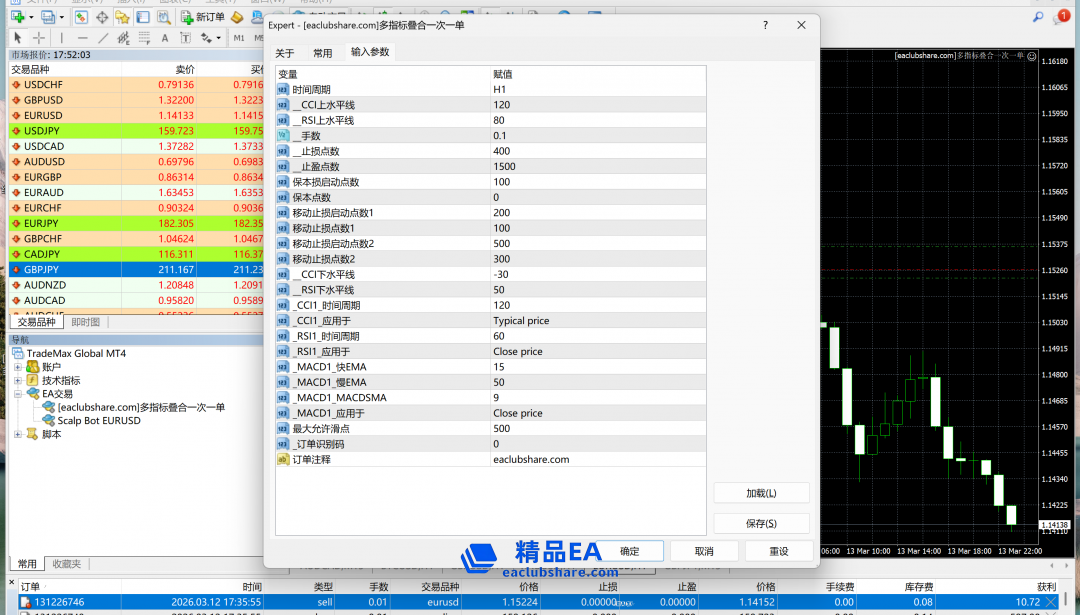
Task: Collapse the EA交易 tree node
Action: [17, 394]
